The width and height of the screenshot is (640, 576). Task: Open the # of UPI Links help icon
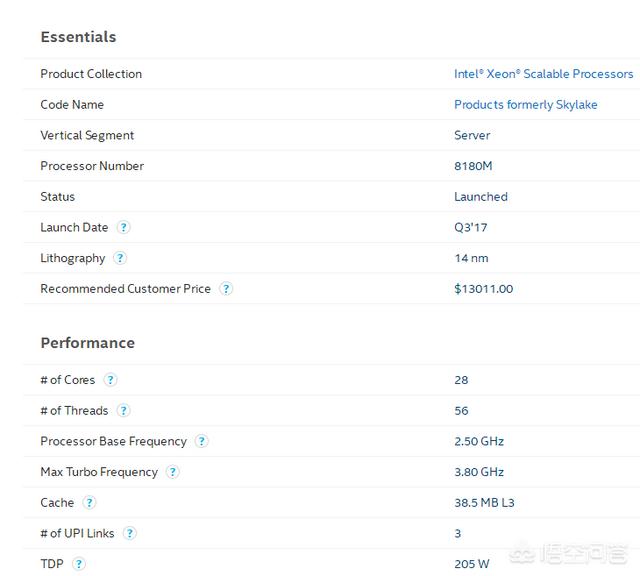(129, 533)
